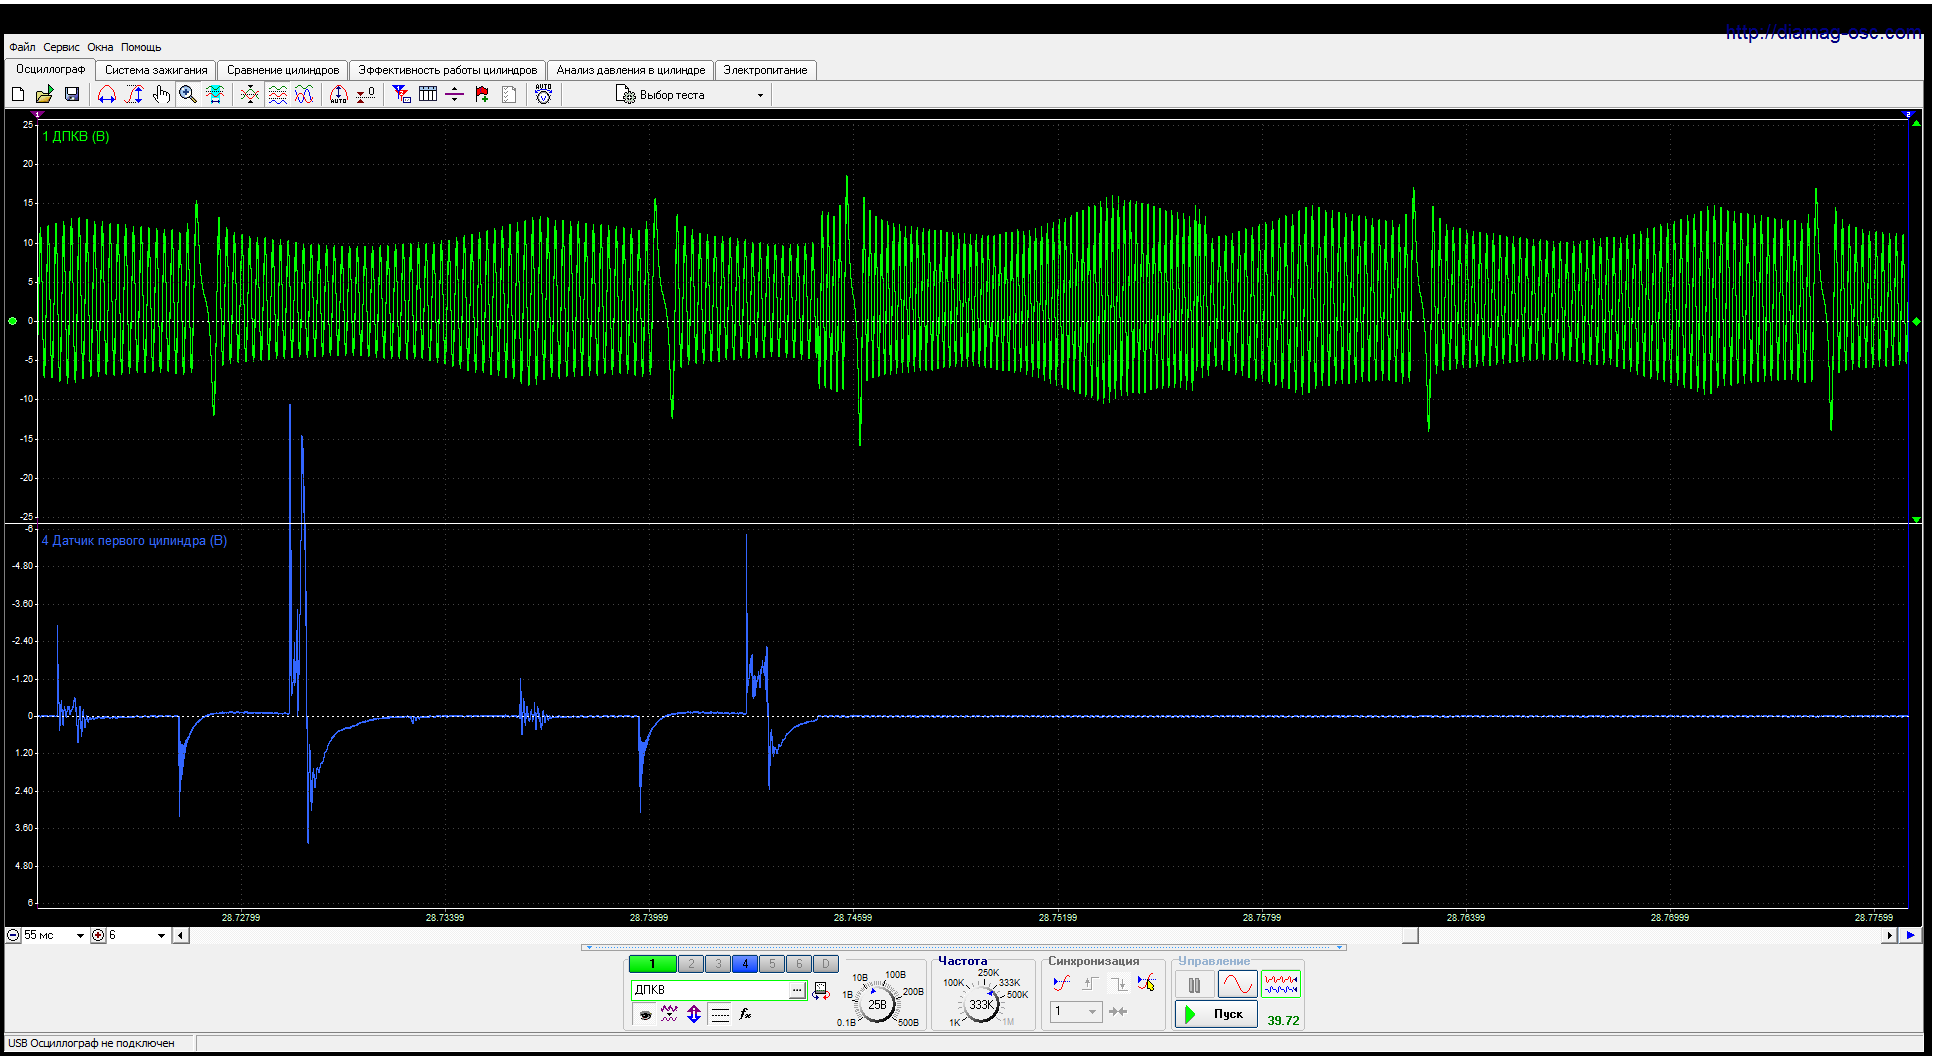The height and width of the screenshot is (1056, 1936).
Task: Open the sync channel 1 dropdown
Action: [1076, 1012]
